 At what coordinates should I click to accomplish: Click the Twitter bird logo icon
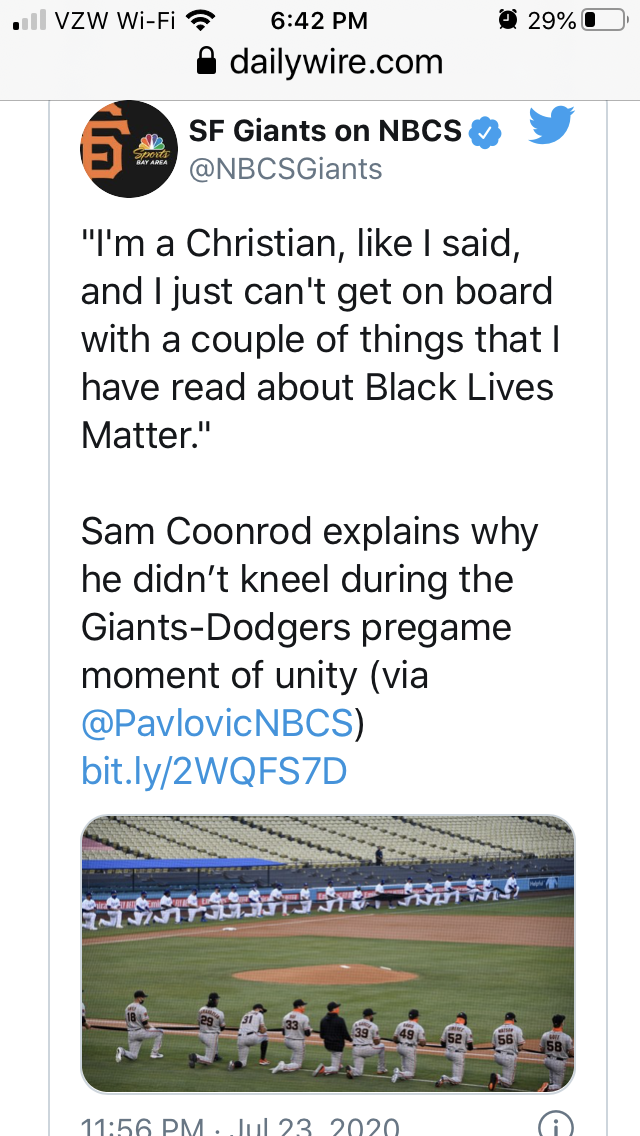pos(551,126)
